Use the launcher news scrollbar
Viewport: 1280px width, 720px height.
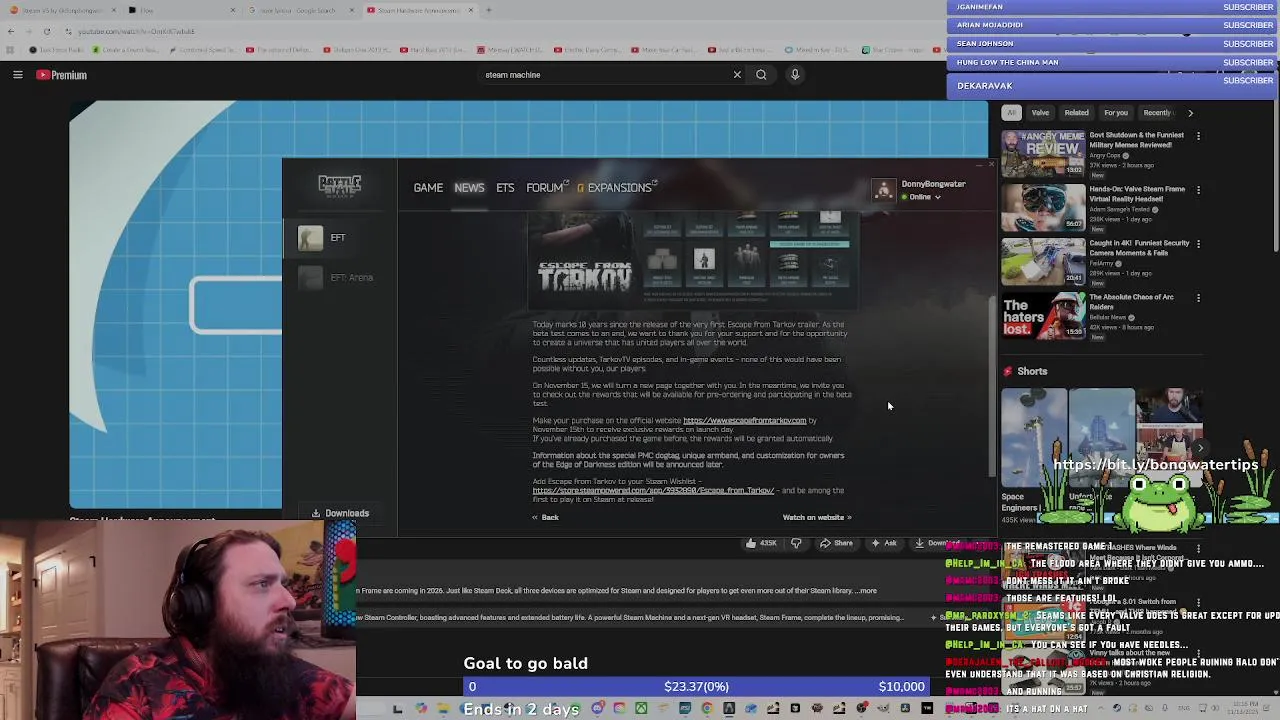(991, 385)
